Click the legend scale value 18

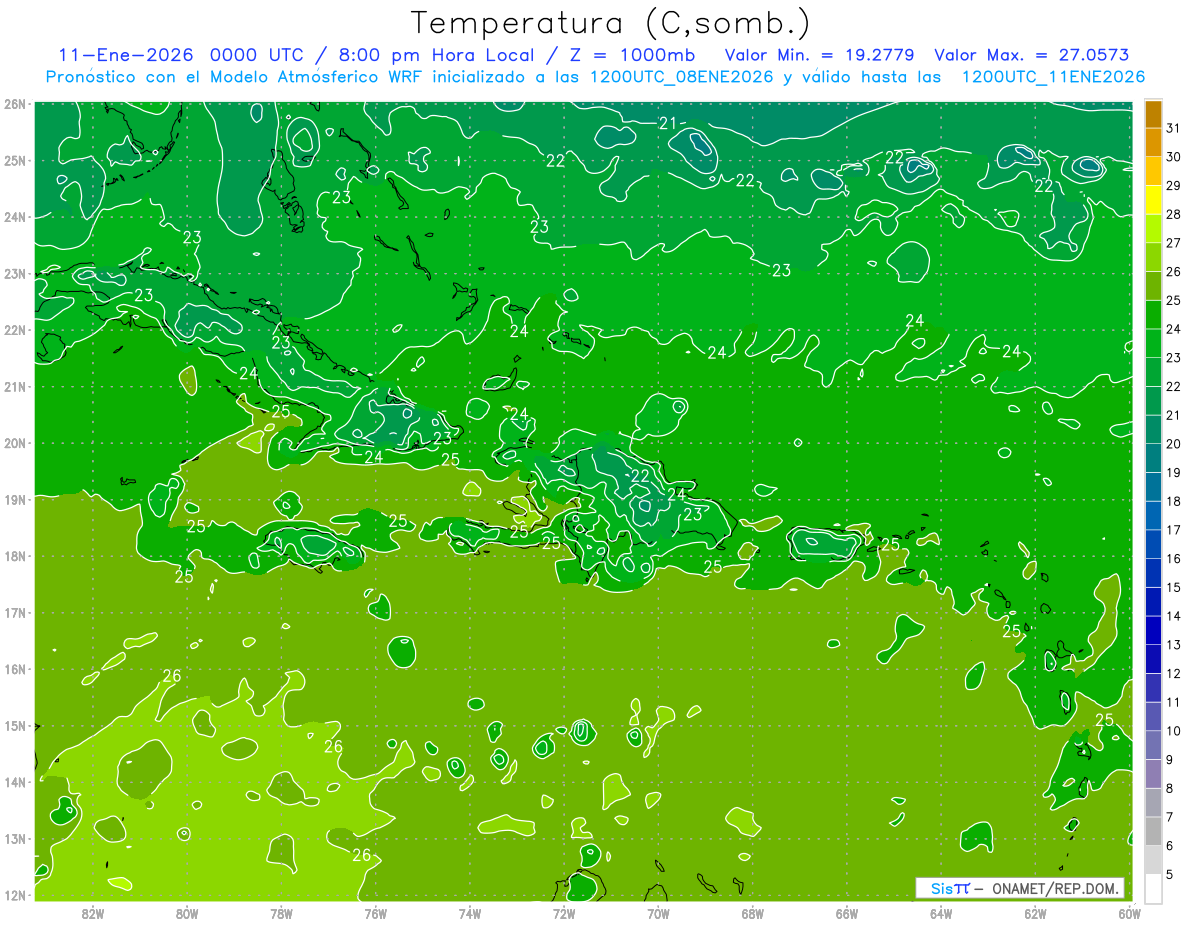(x=1172, y=501)
